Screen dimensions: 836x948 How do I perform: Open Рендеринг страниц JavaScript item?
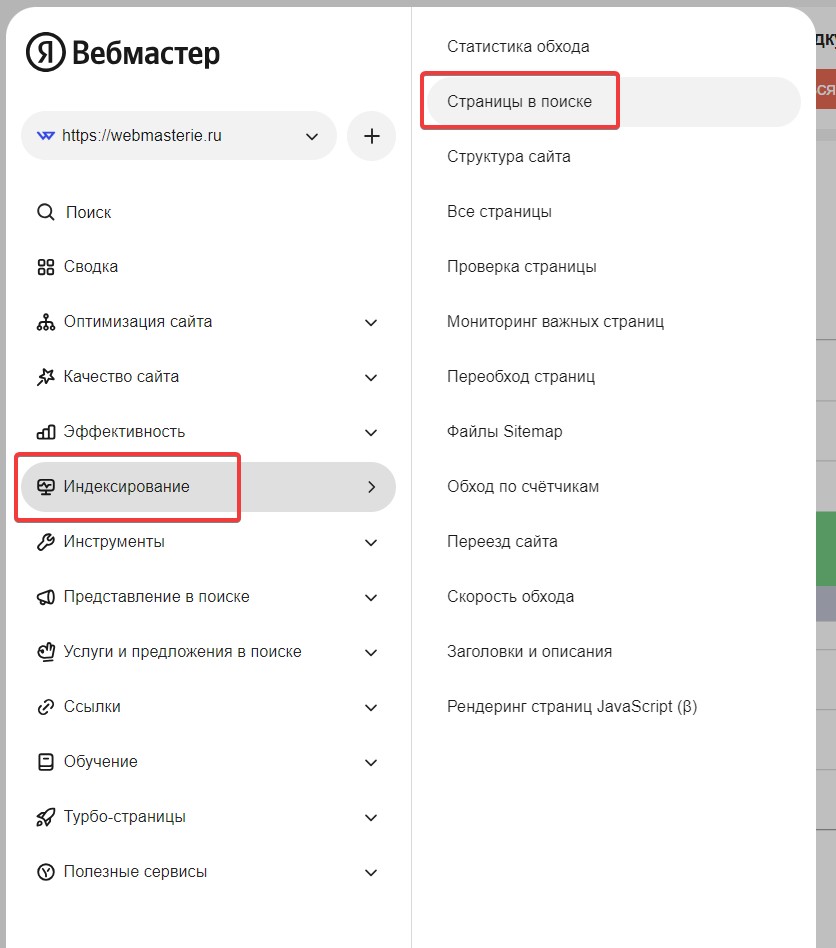click(571, 707)
